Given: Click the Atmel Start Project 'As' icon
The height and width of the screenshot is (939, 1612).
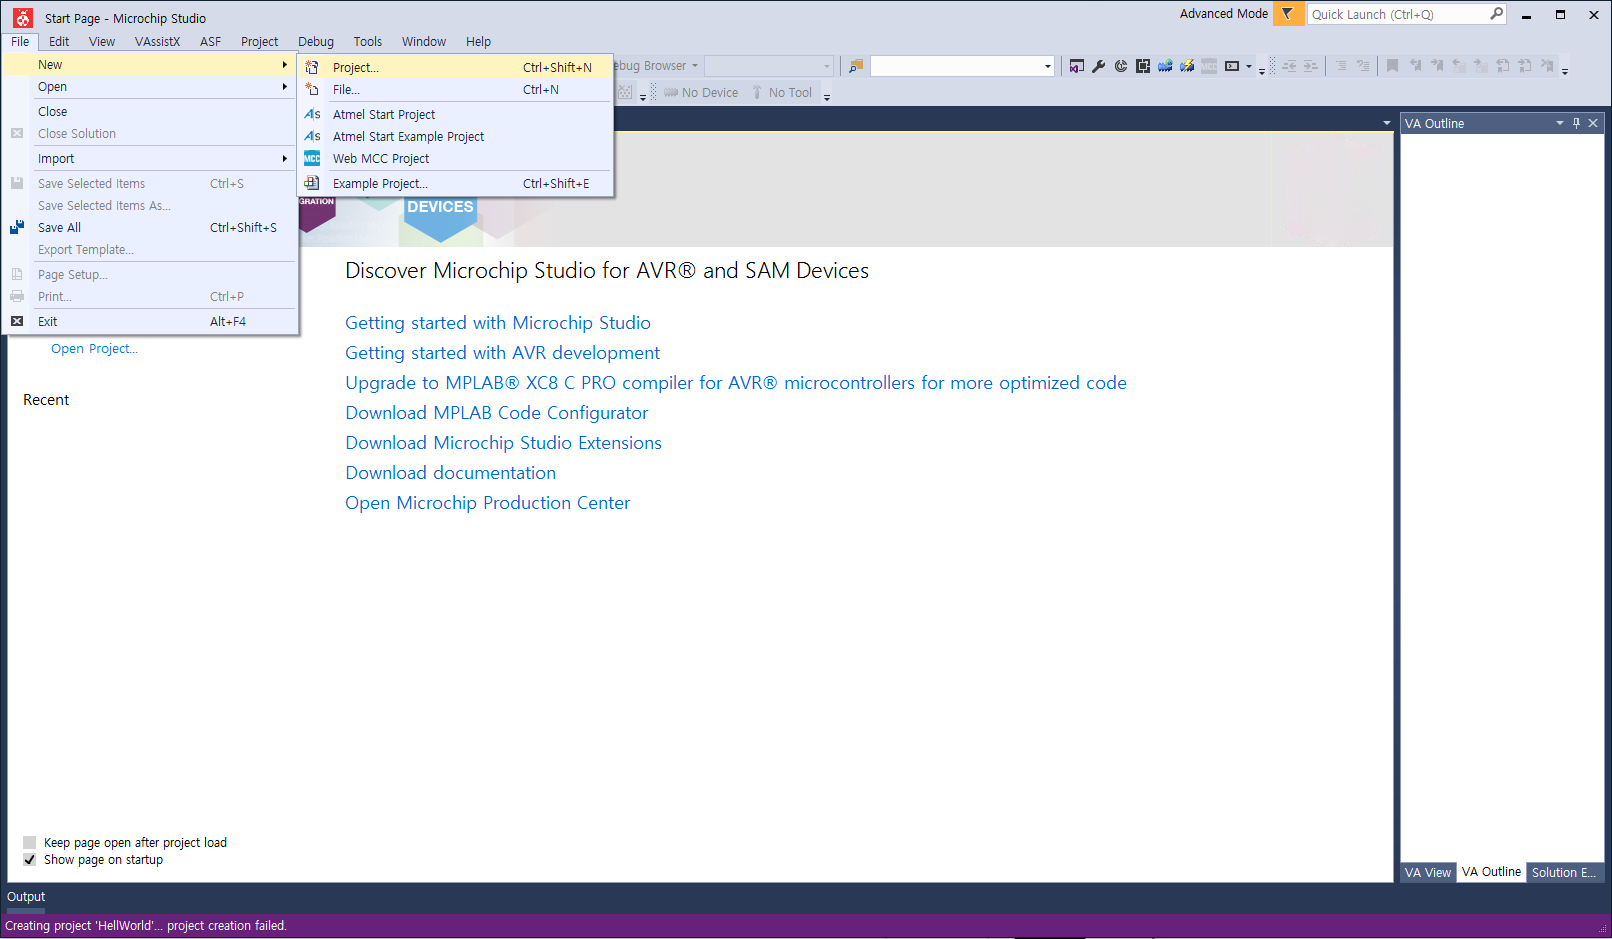Looking at the screenshot, I should click(312, 114).
